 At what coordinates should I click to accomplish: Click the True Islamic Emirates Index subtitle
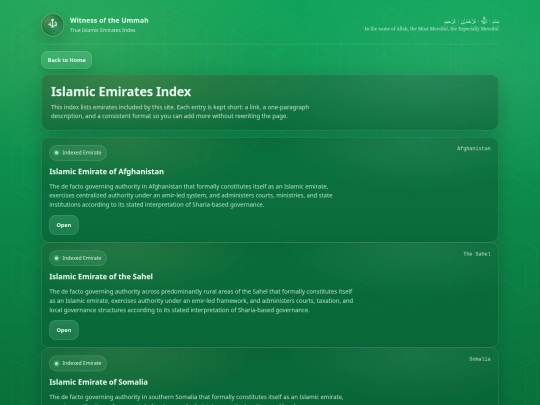(103, 30)
